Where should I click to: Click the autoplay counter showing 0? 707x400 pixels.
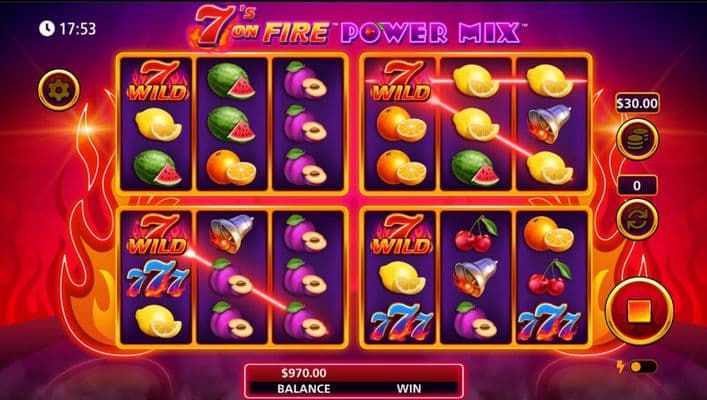pos(637,185)
